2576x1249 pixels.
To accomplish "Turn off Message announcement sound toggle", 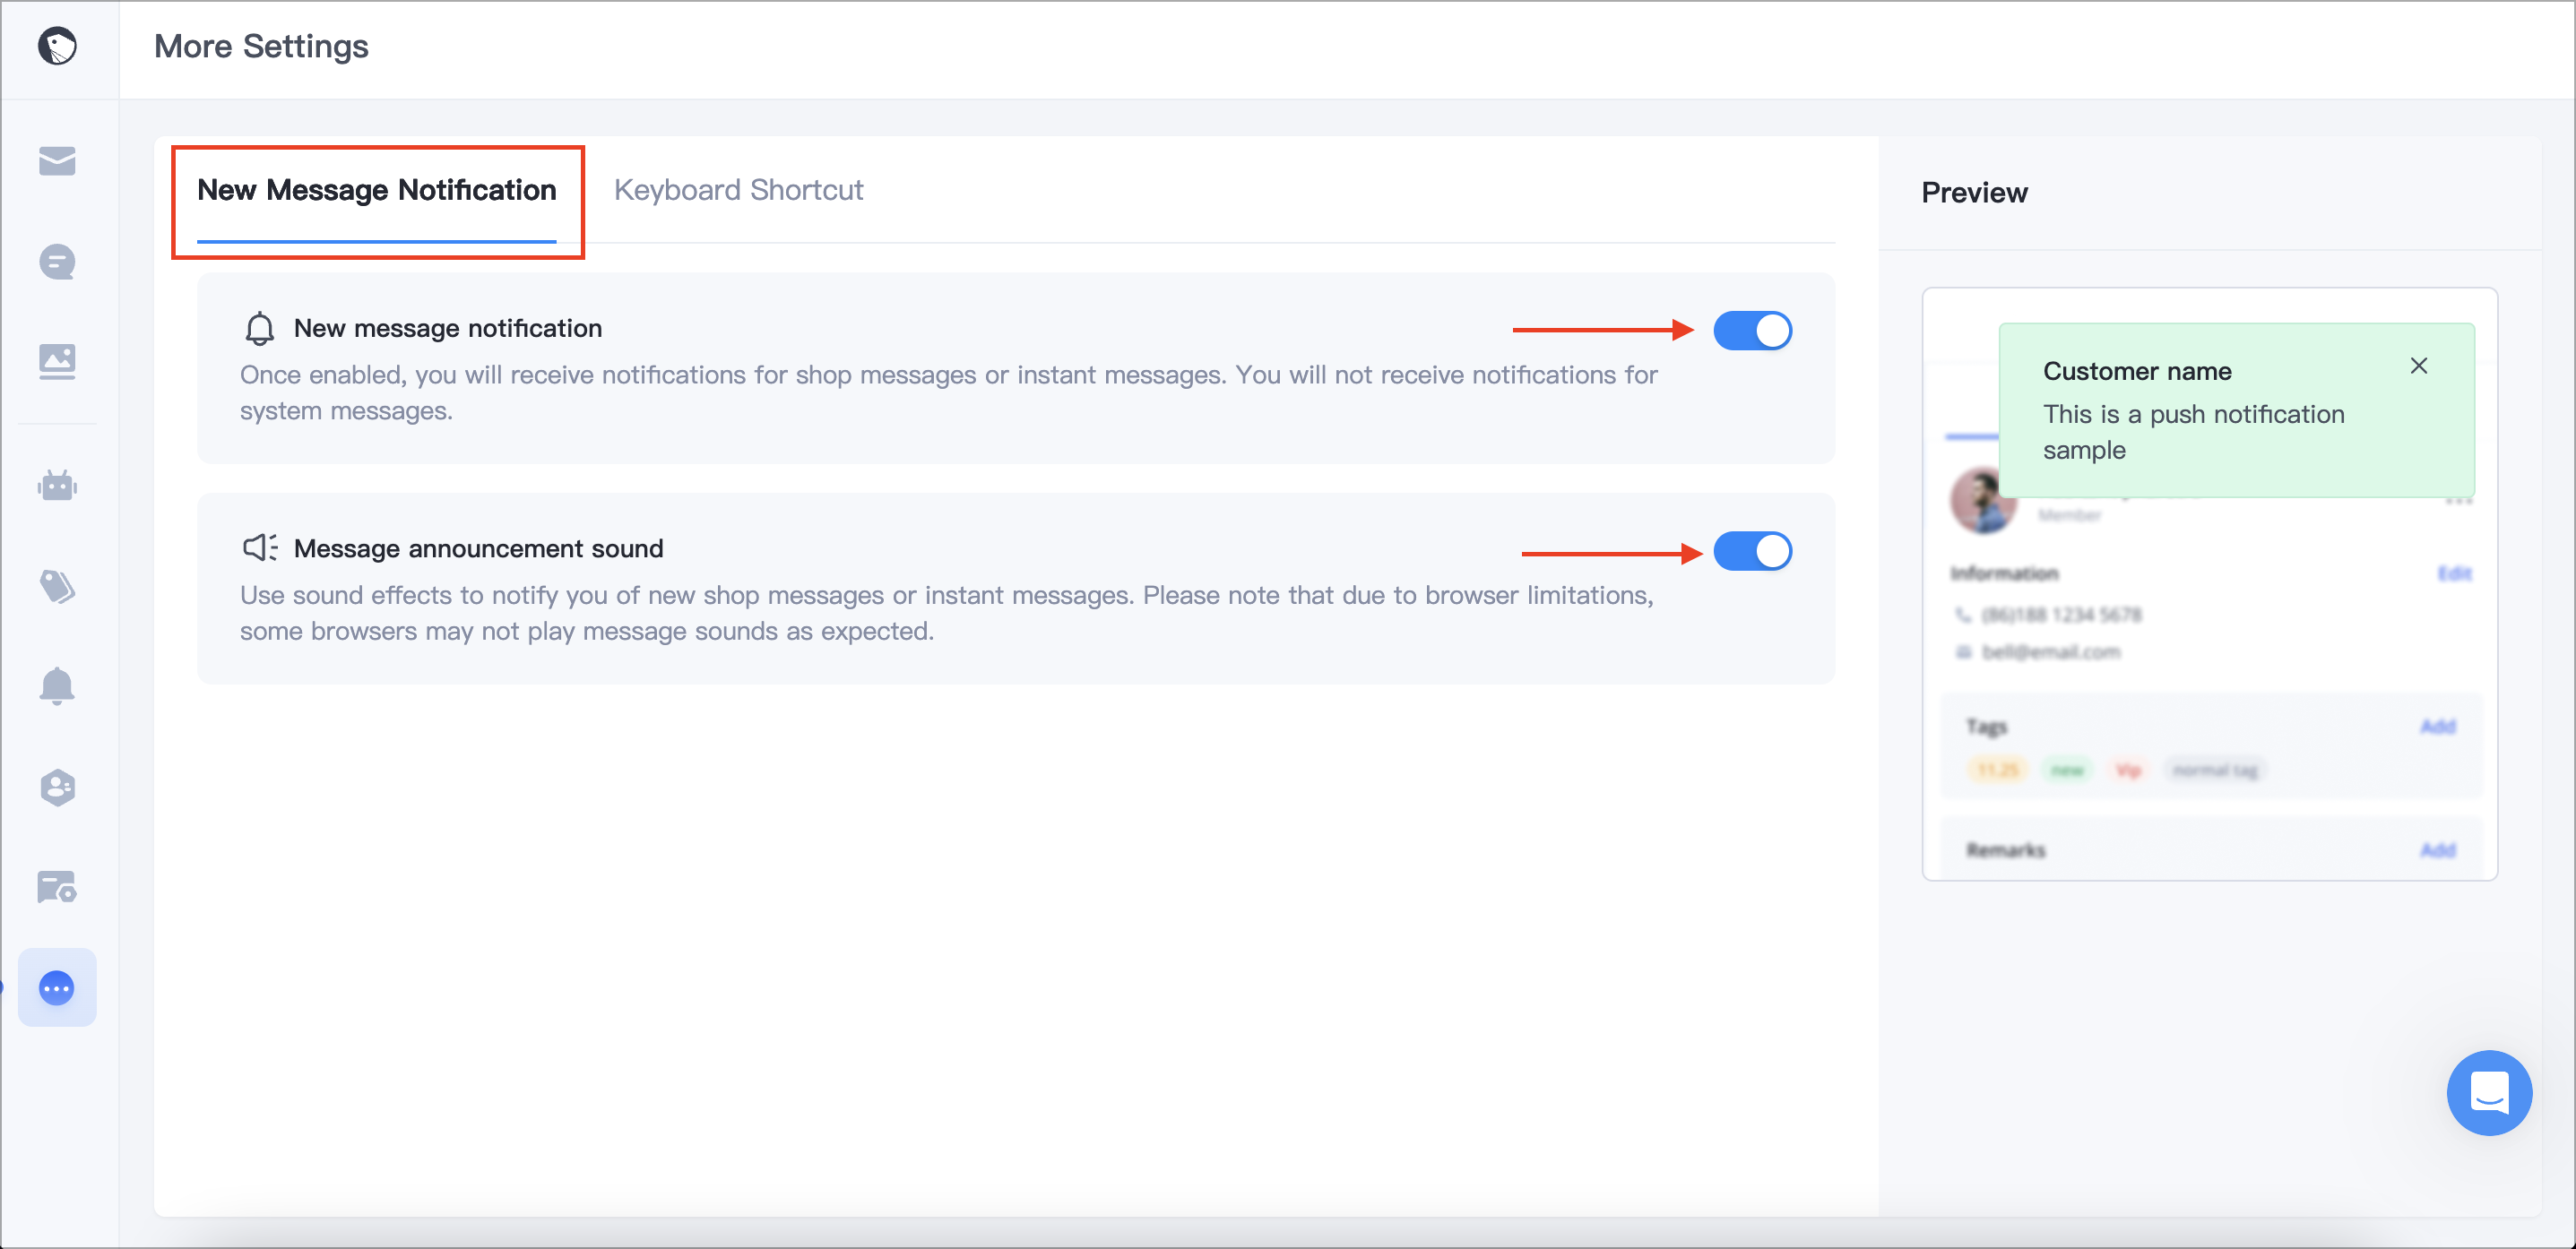I will [1752, 551].
